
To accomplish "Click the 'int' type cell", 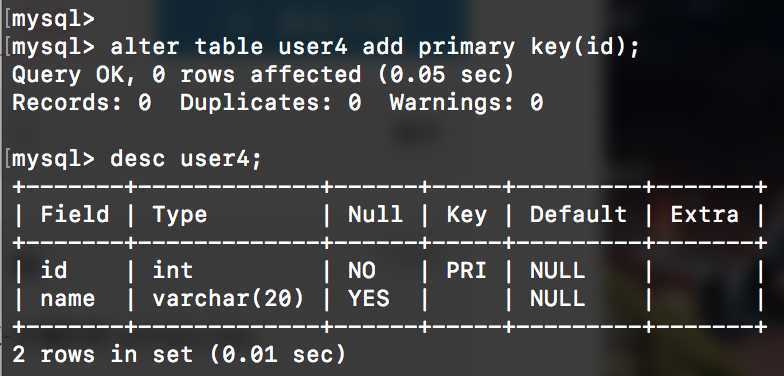I will (172, 270).
